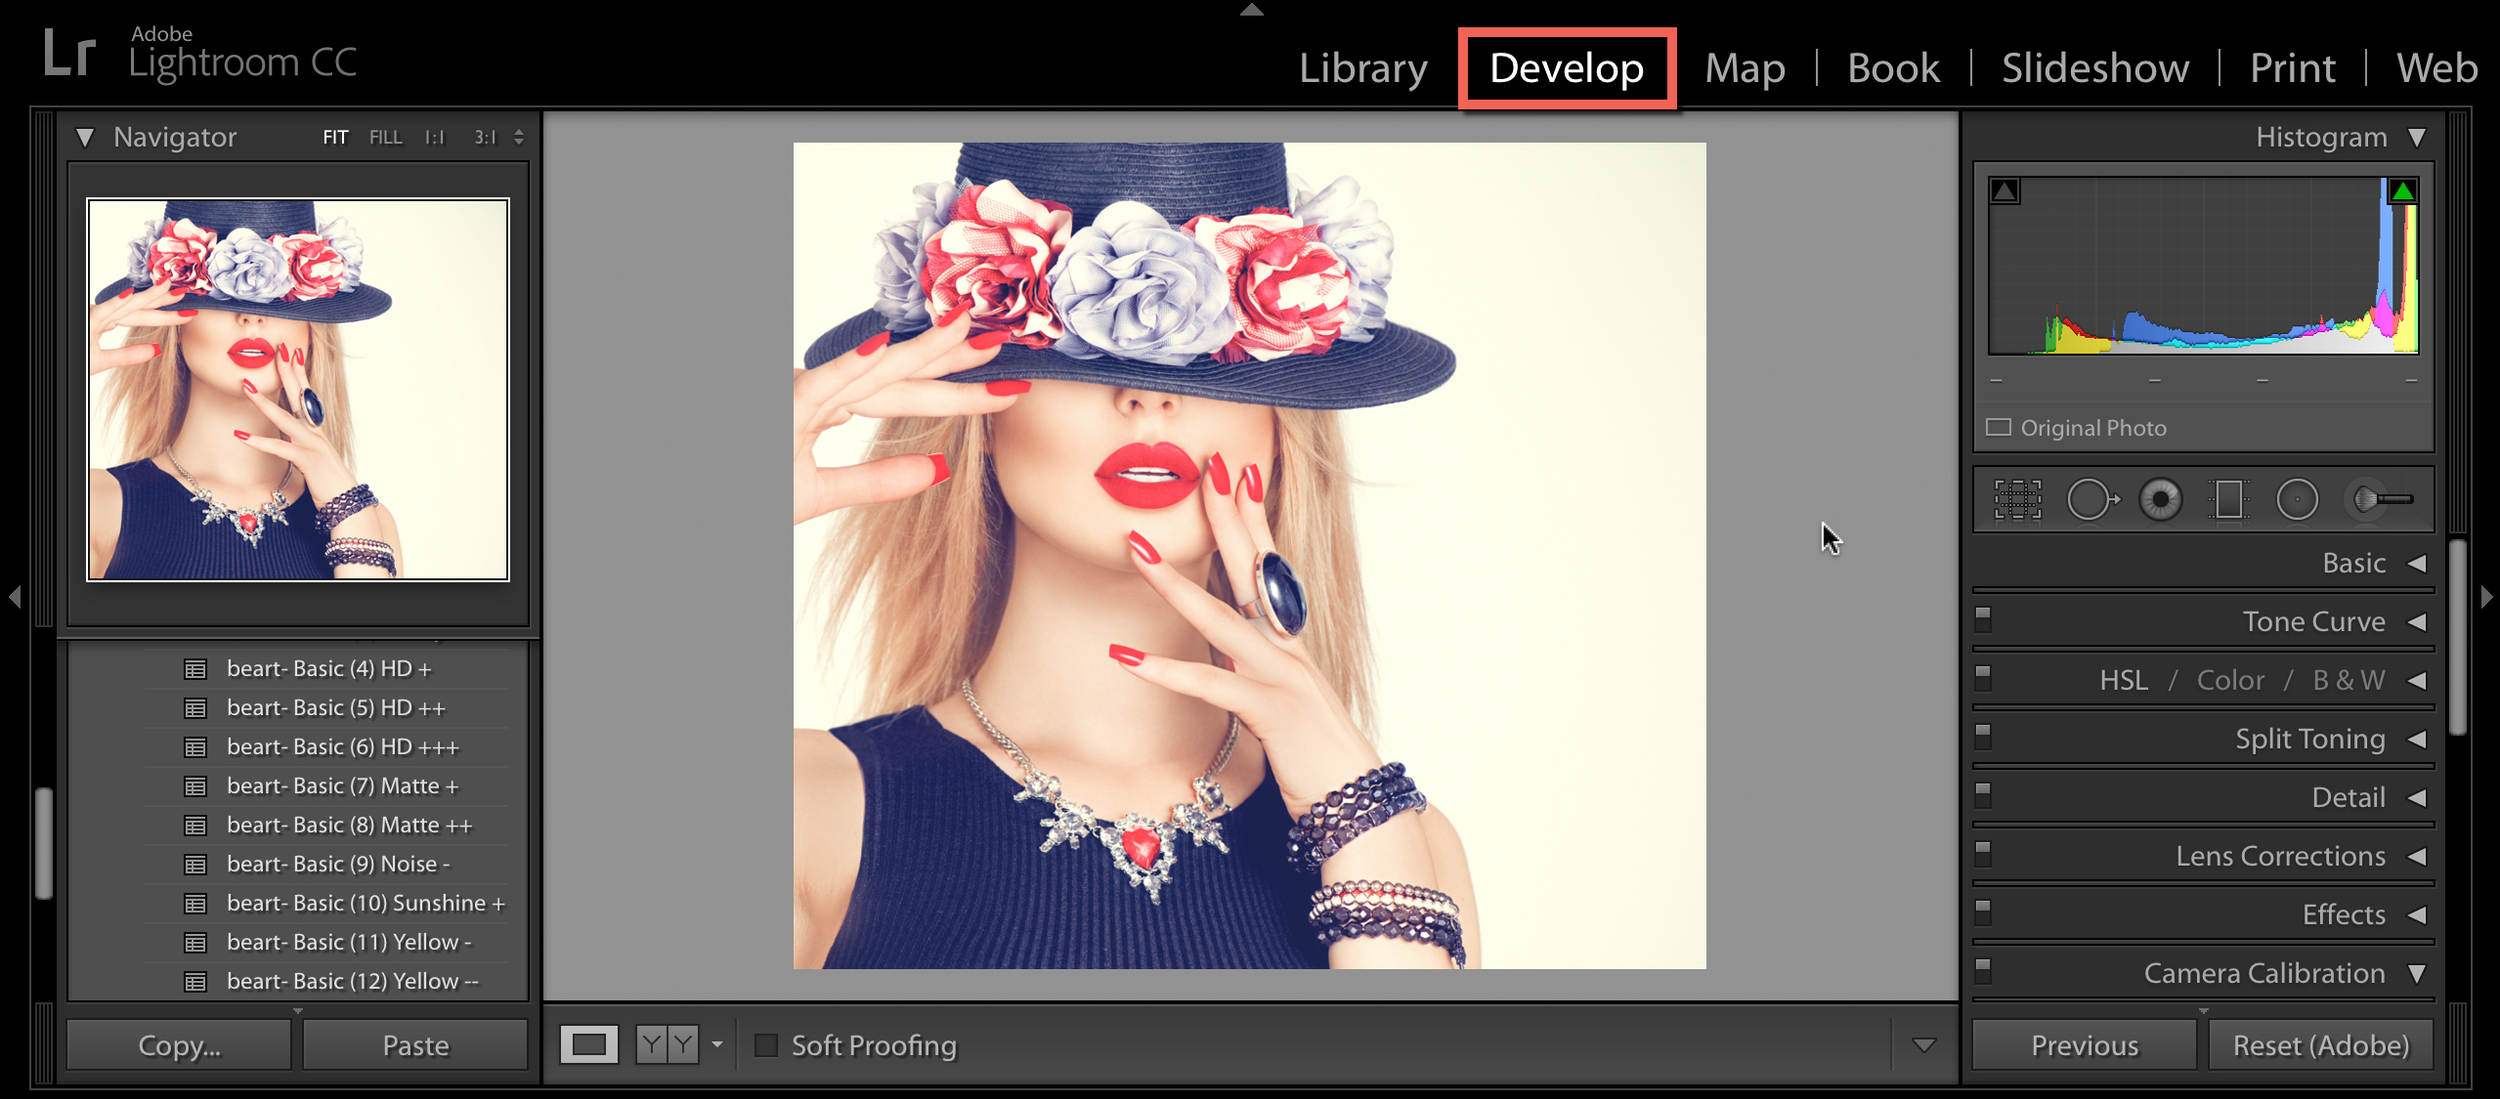The width and height of the screenshot is (2500, 1099).
Task: Switch to Loupe view mode
Action: [589, 1045]
